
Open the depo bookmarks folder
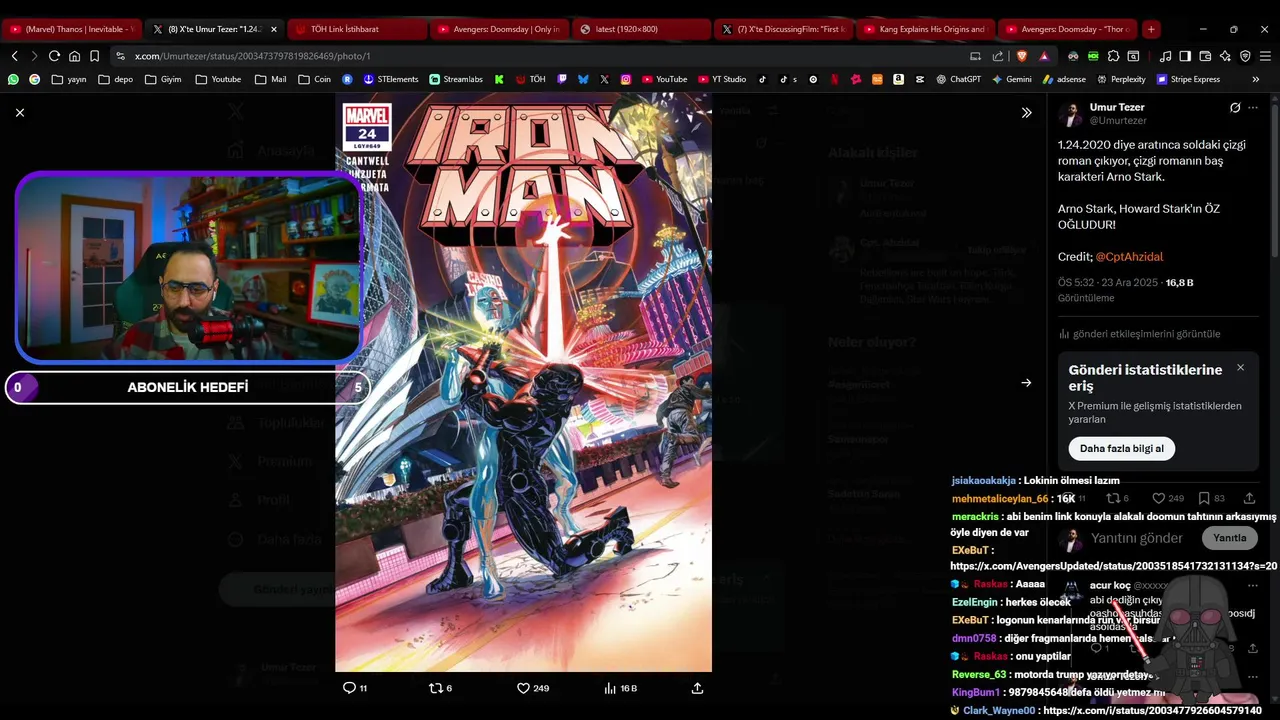click(115, 79)
